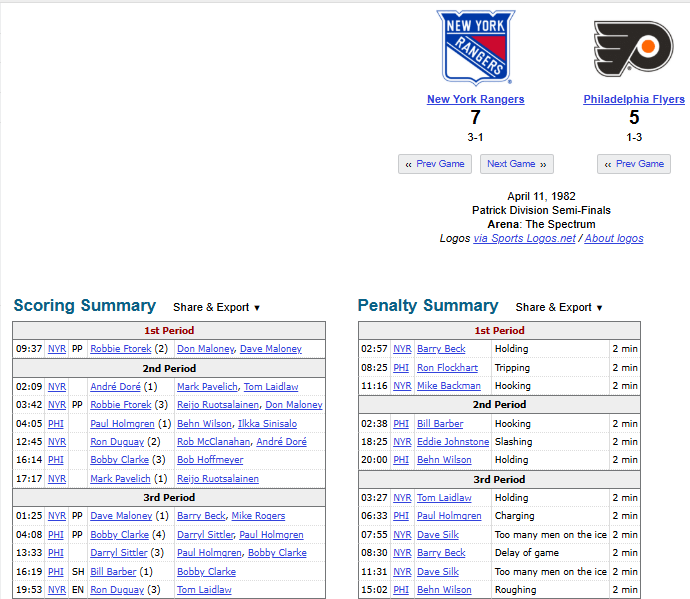Open Don Maloney assist link at 03:42
Screen dimensions: 690x599
[294, 405]
